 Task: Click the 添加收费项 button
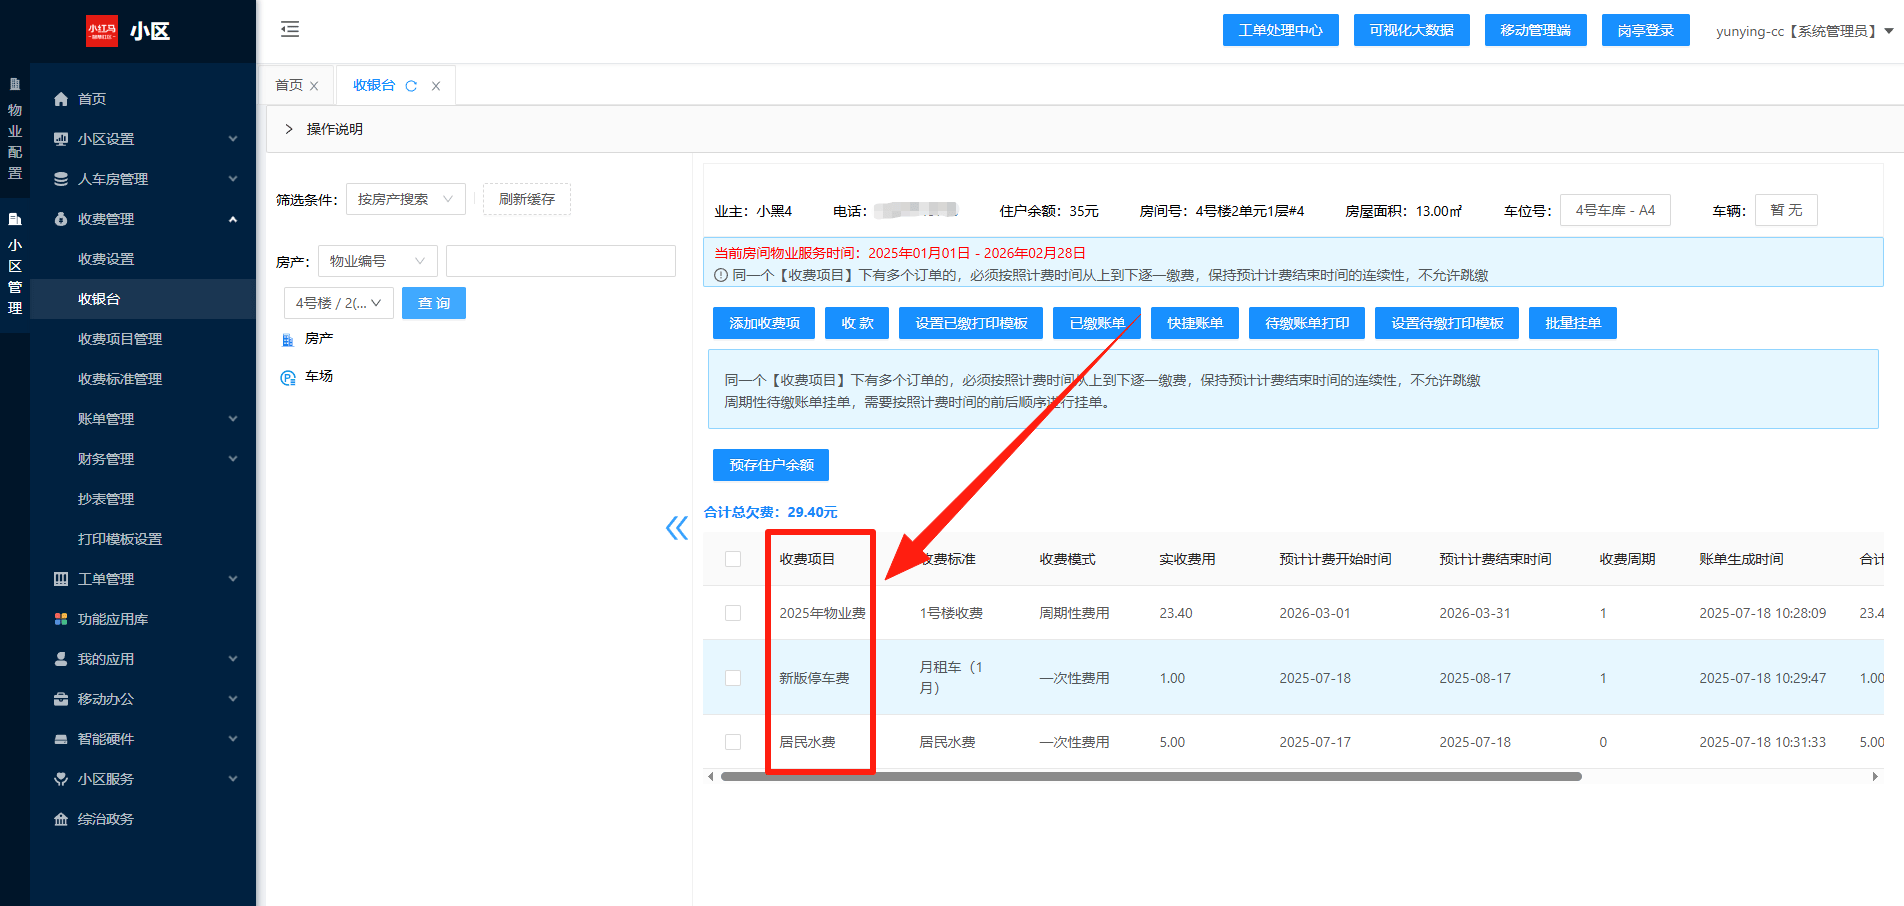coord(764,323)
